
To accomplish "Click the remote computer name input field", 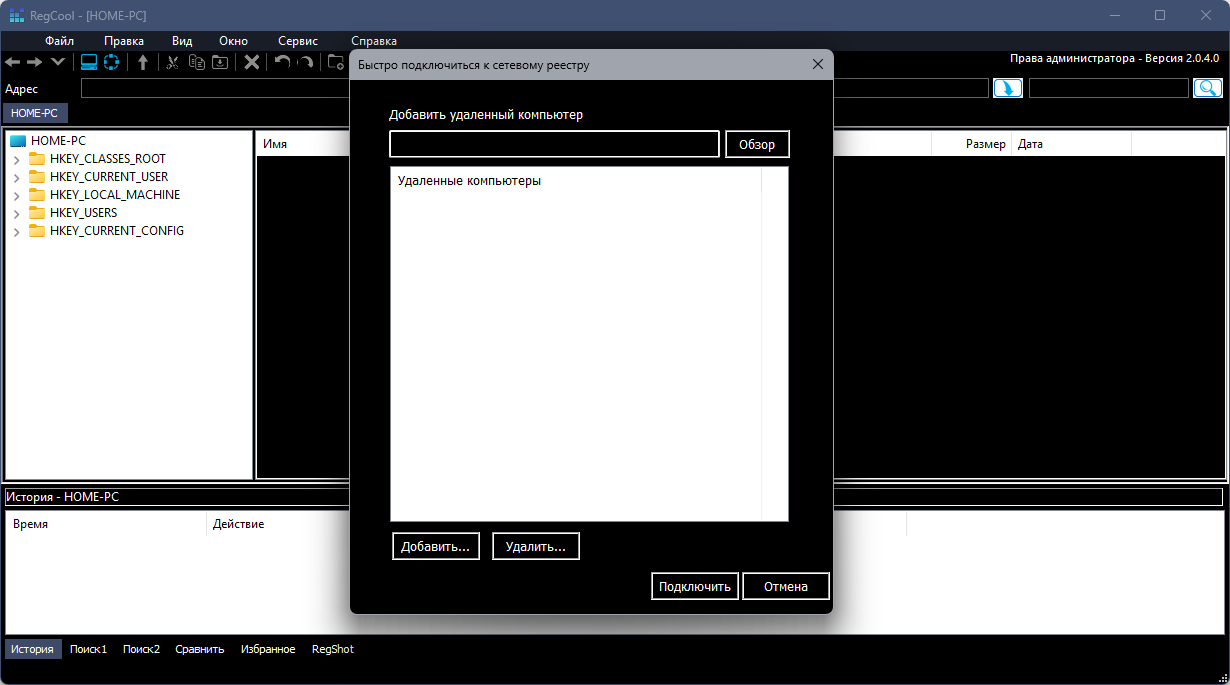I will tap(554, 144).
